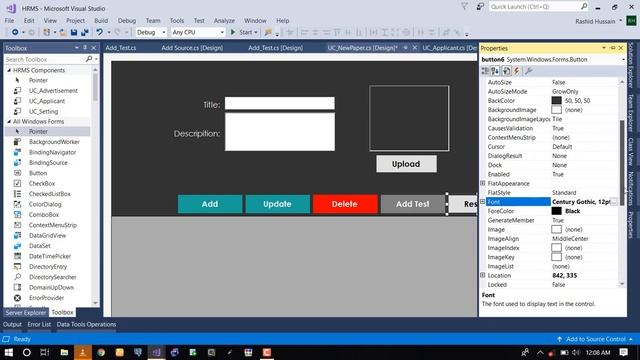Select the ColorDialog toolbox control
The image size is (640, 360).
pyautogui.click(x=48, y=204)
